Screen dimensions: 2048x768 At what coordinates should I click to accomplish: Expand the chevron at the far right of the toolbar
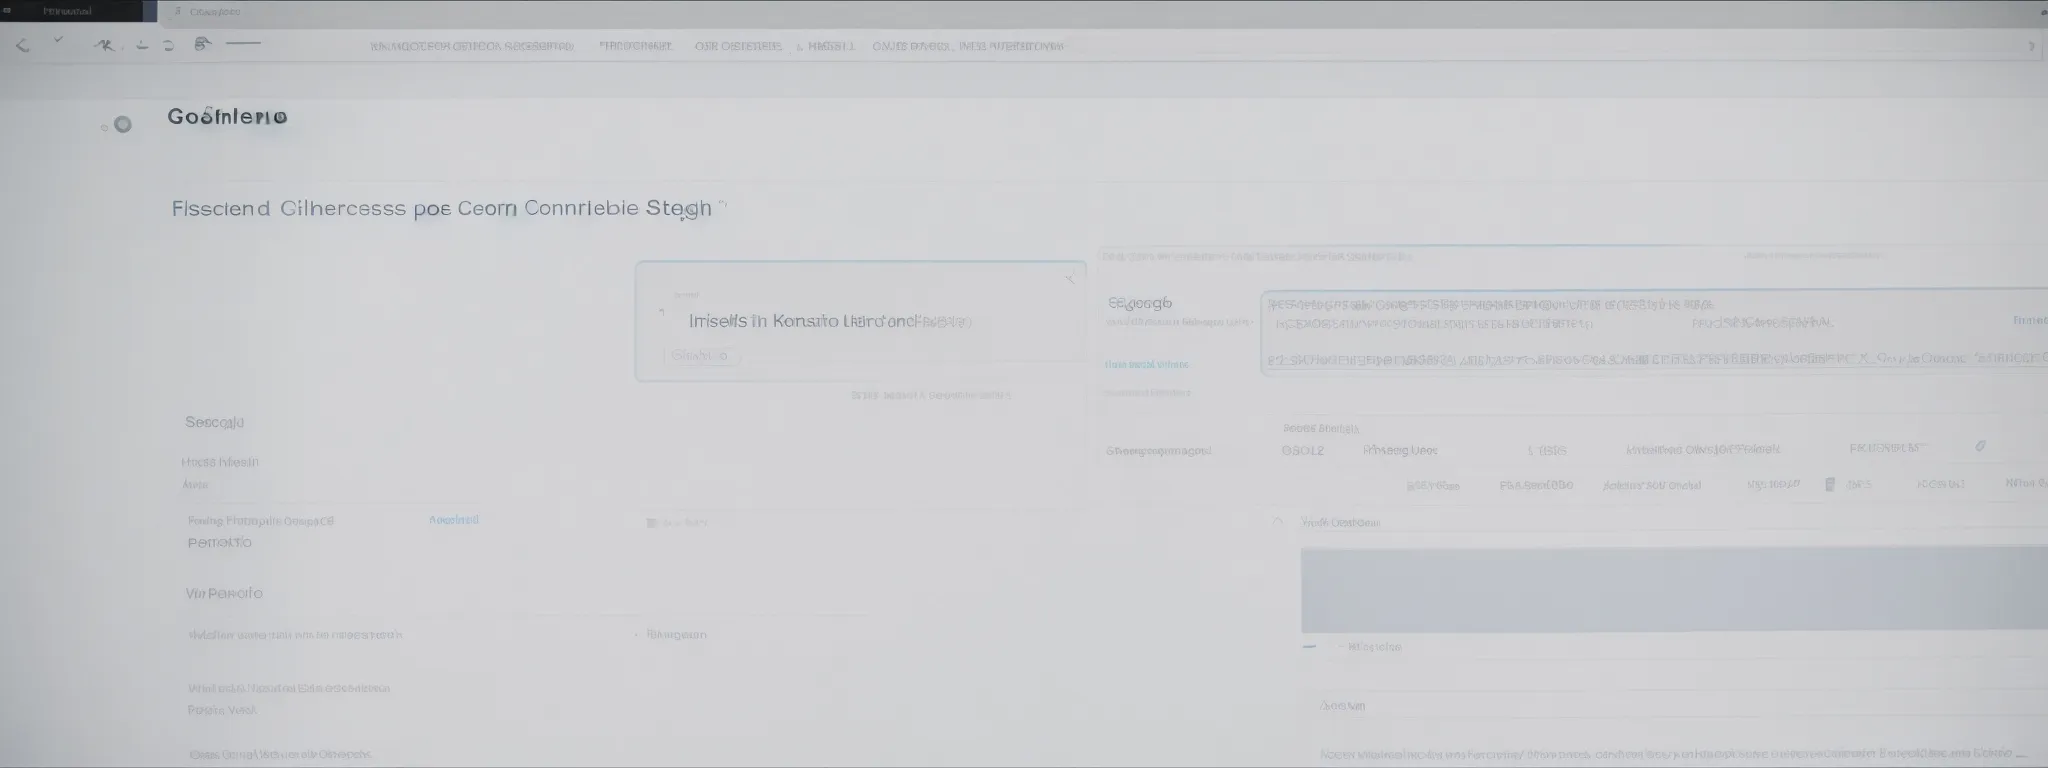point(2031,46)
